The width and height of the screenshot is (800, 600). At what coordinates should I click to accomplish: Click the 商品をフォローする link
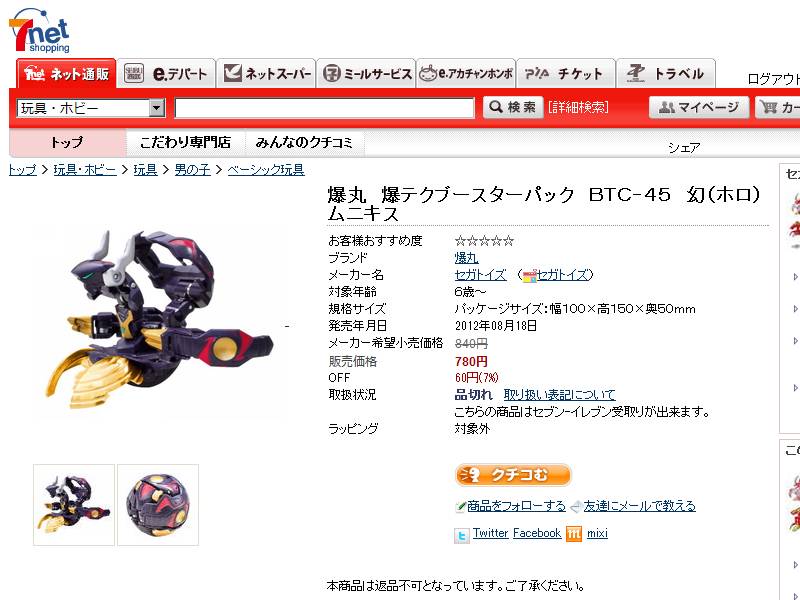(516, 506)
